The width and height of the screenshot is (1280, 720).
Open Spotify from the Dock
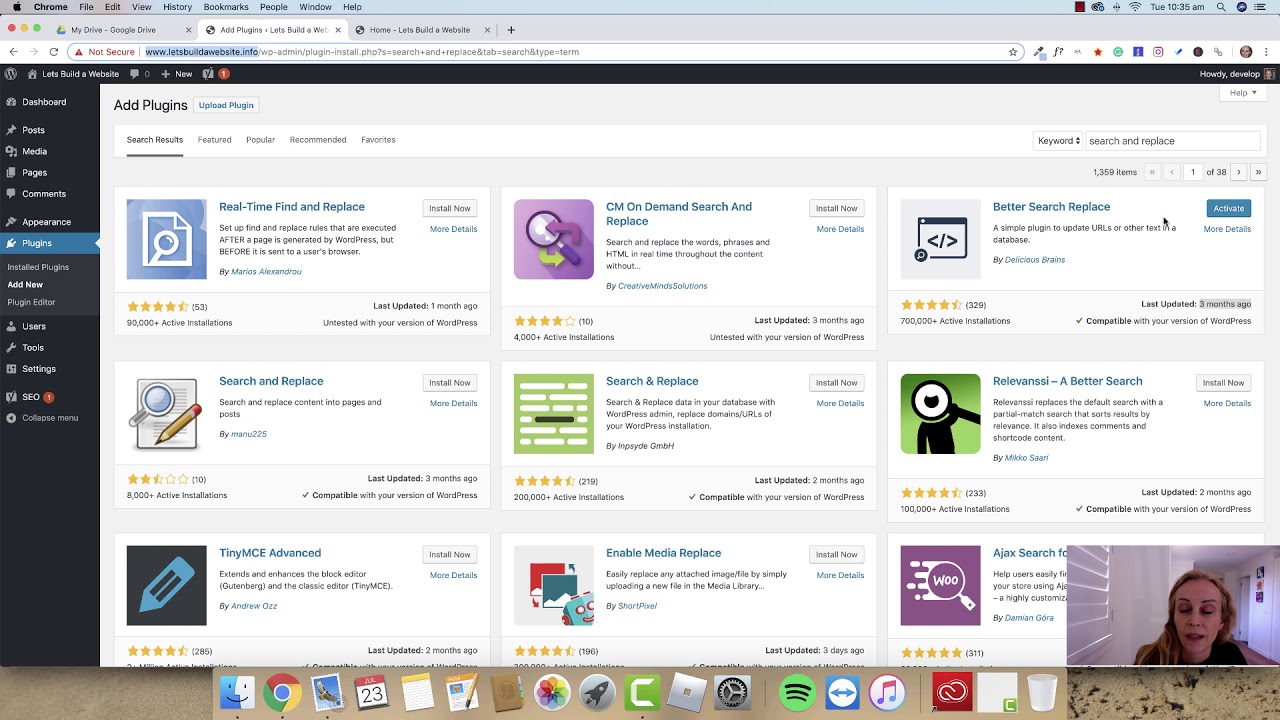(797, 693)
